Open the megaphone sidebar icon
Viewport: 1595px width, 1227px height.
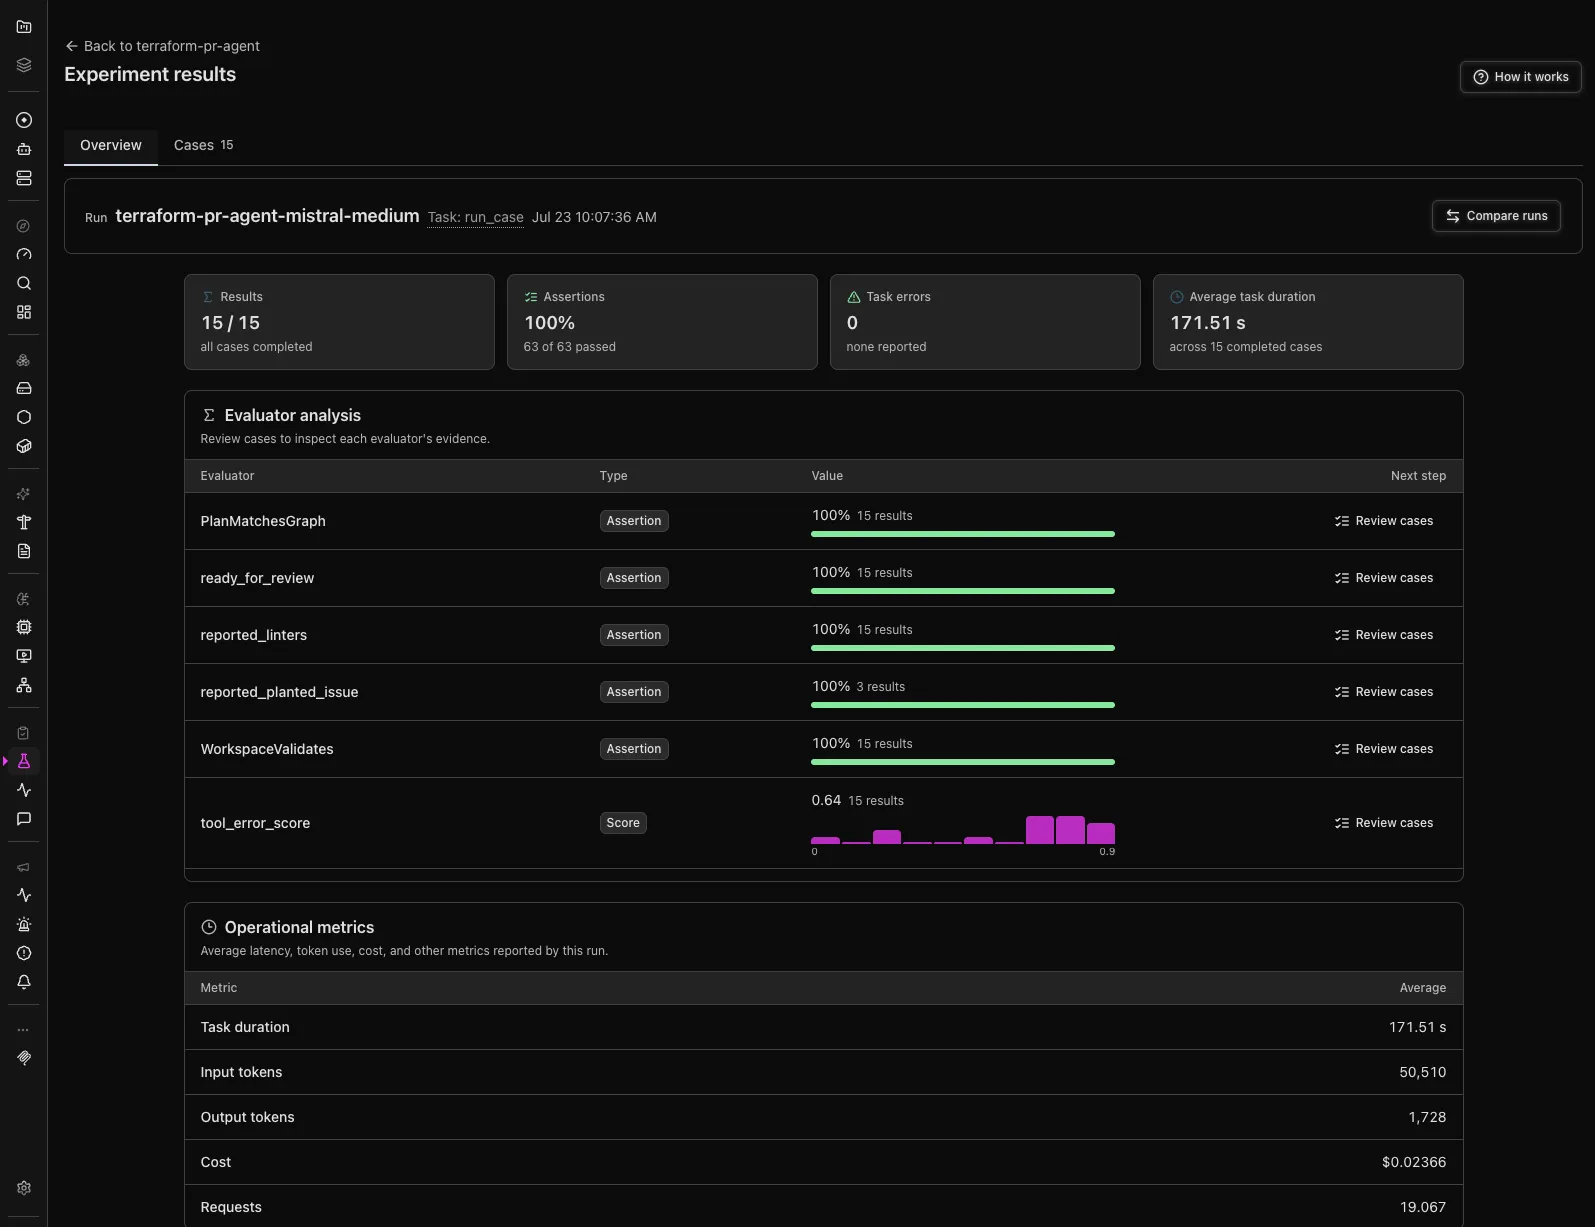24,867
